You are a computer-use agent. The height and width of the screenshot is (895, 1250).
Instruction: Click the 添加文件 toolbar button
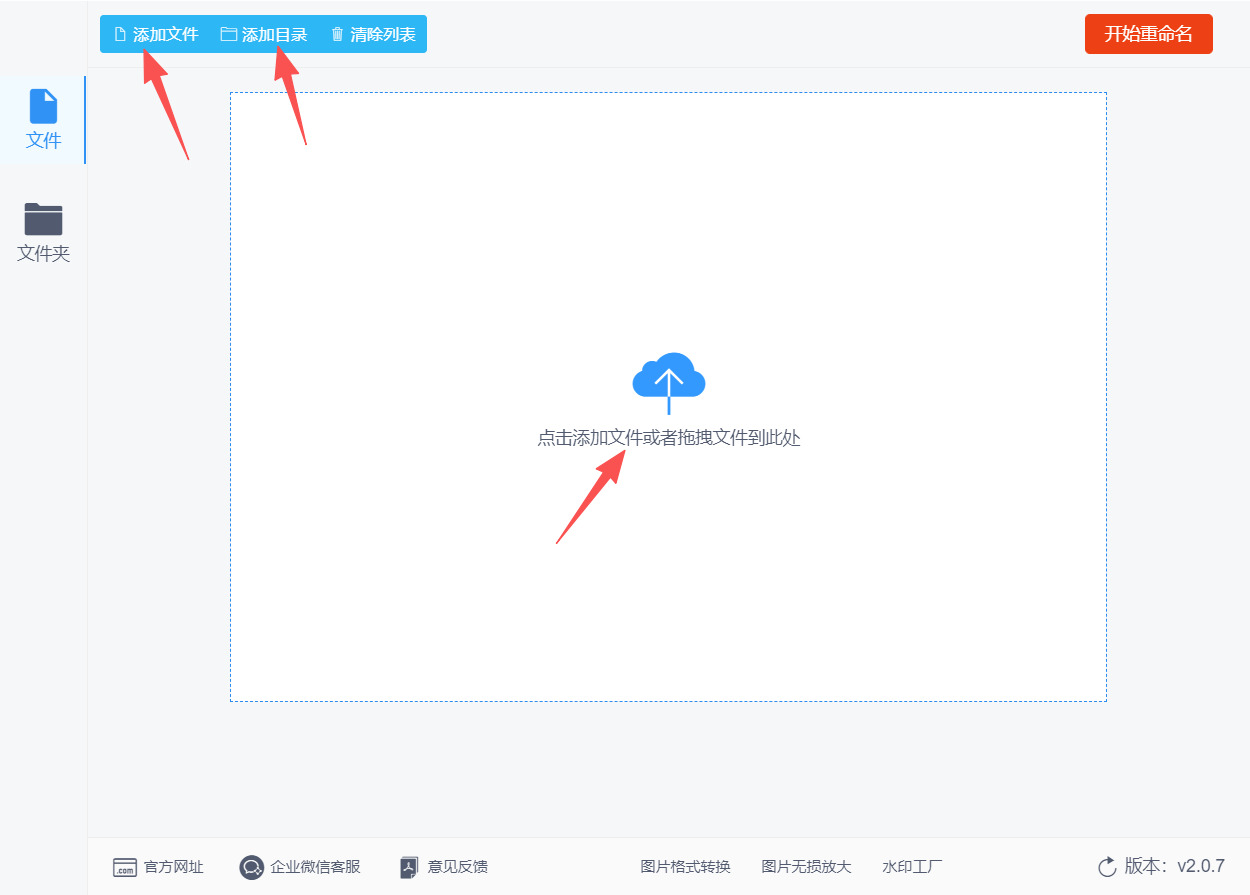pos(156,34)
